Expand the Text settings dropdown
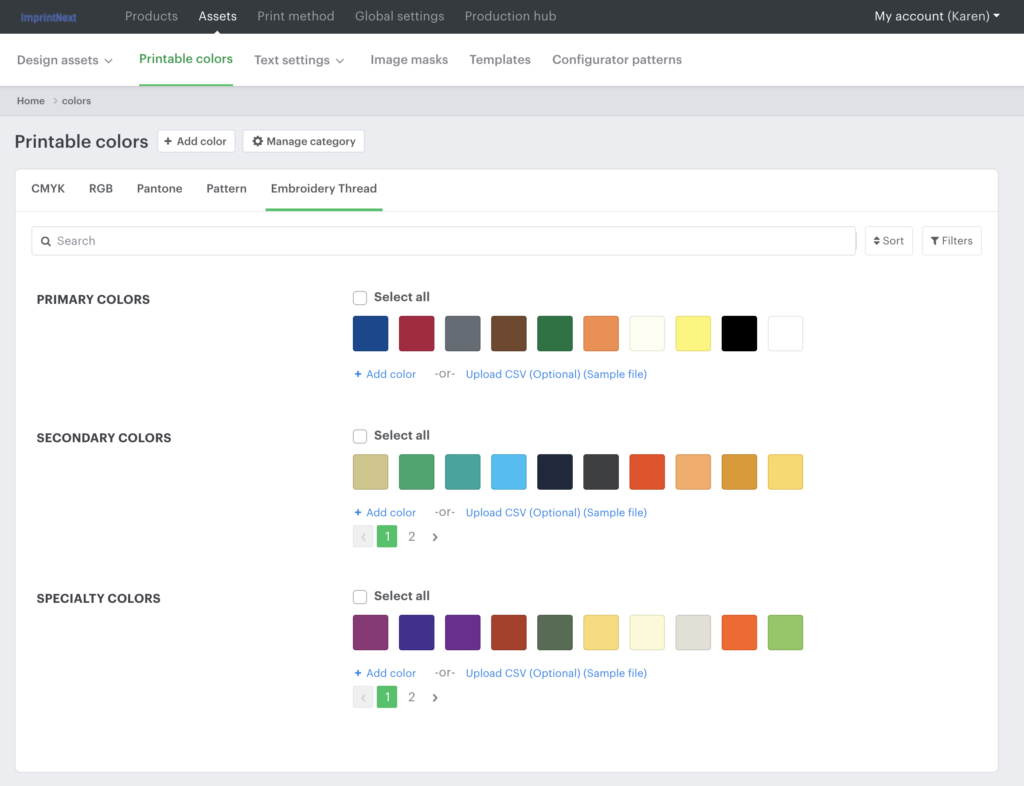 (x=299, y=60)
